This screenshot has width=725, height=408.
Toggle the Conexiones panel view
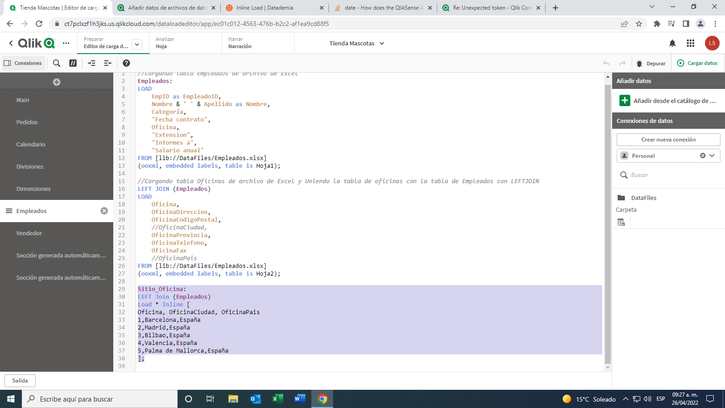23,63
